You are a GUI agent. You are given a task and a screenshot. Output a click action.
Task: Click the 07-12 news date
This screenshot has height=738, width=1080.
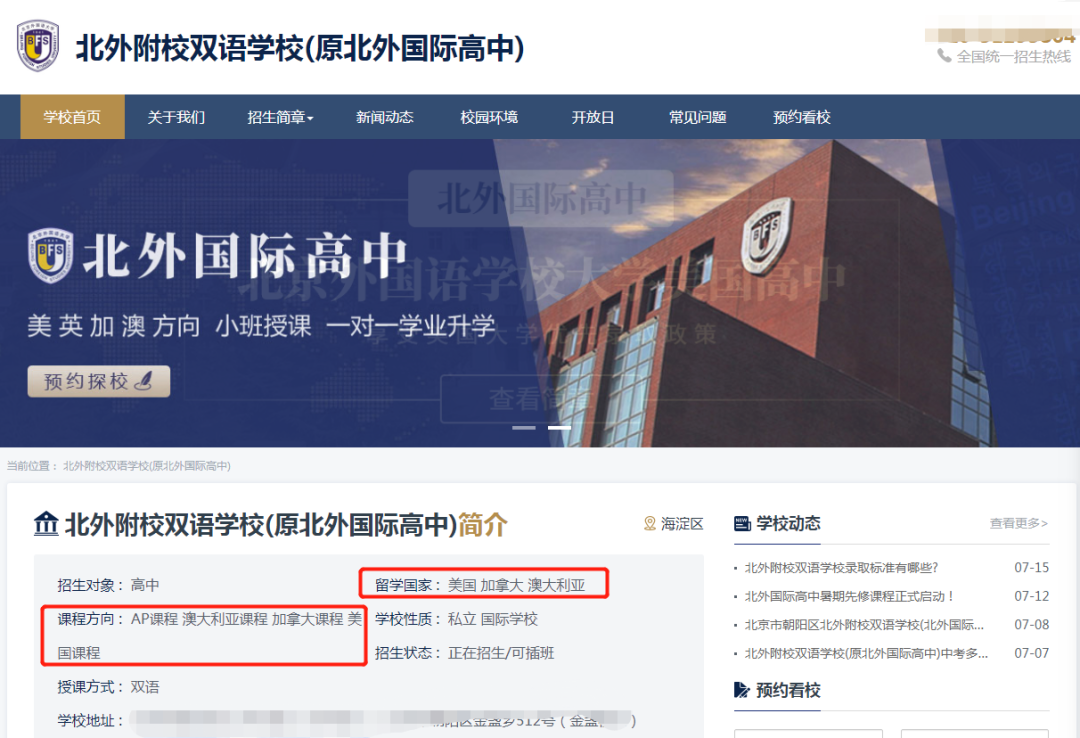pyautogui.click(x=1031, y=596)
